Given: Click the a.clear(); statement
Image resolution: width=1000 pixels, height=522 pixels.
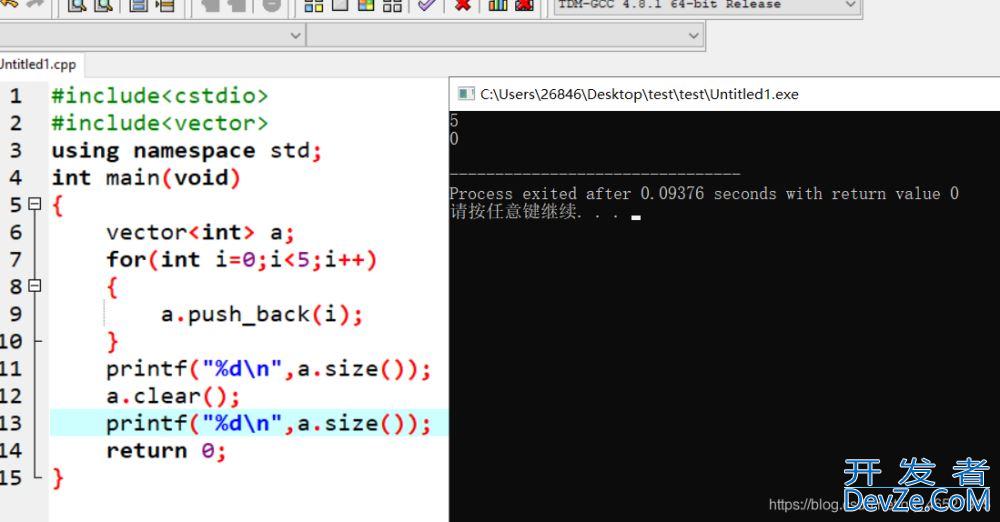Looking at the screenshot, I should coord(173,396).
